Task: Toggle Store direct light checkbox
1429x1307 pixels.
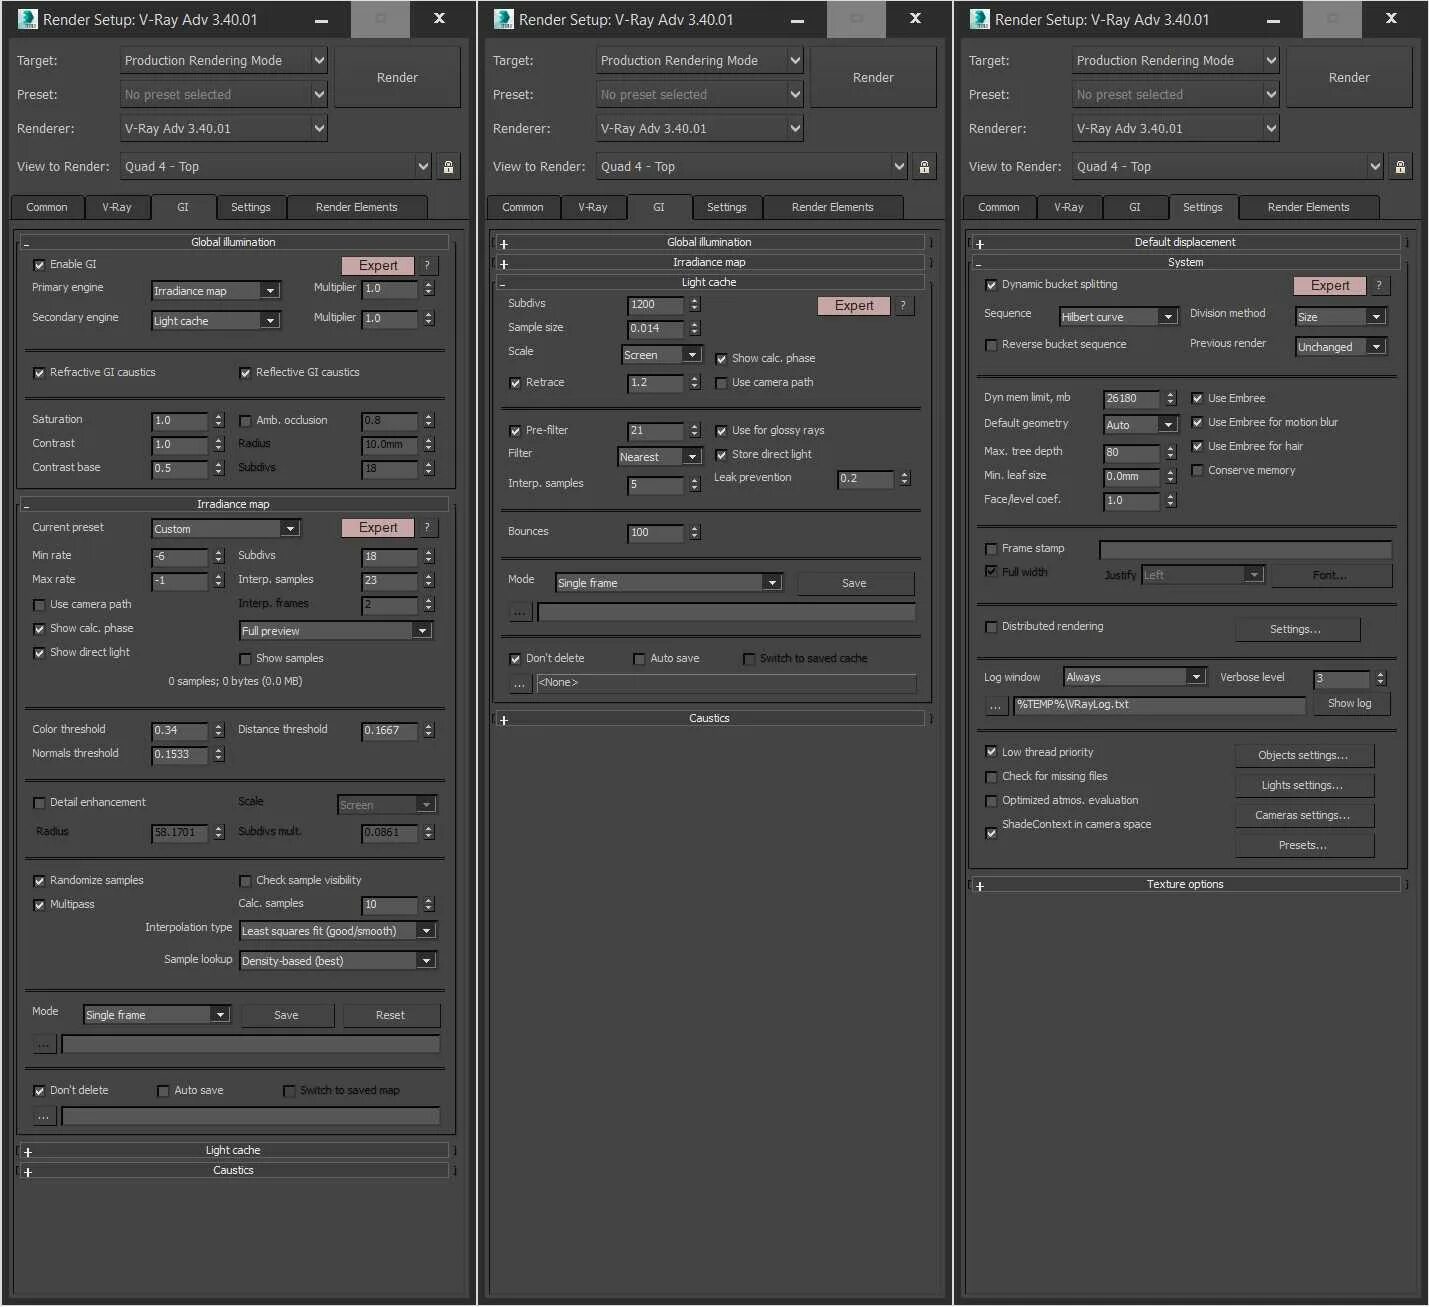Action: tap(721, 455)
